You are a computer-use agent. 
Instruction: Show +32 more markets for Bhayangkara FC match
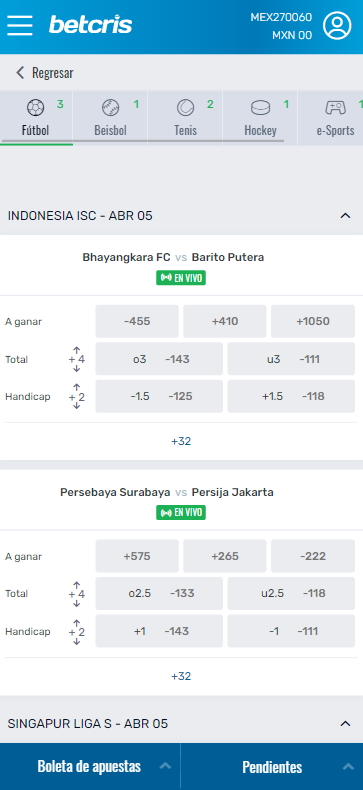tap(181, 441)
